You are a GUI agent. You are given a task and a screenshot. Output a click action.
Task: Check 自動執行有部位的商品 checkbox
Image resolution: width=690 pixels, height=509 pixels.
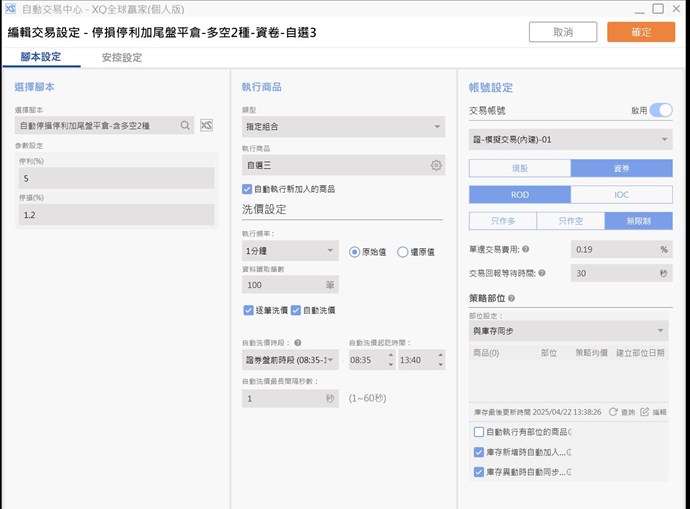point(478,432)
